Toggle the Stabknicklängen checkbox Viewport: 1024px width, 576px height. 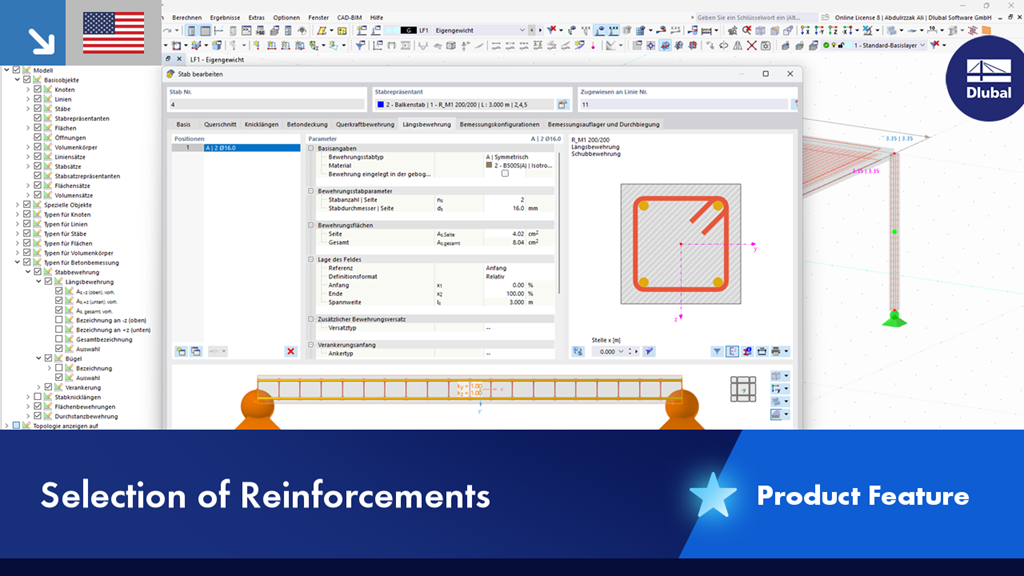(37, 396)
